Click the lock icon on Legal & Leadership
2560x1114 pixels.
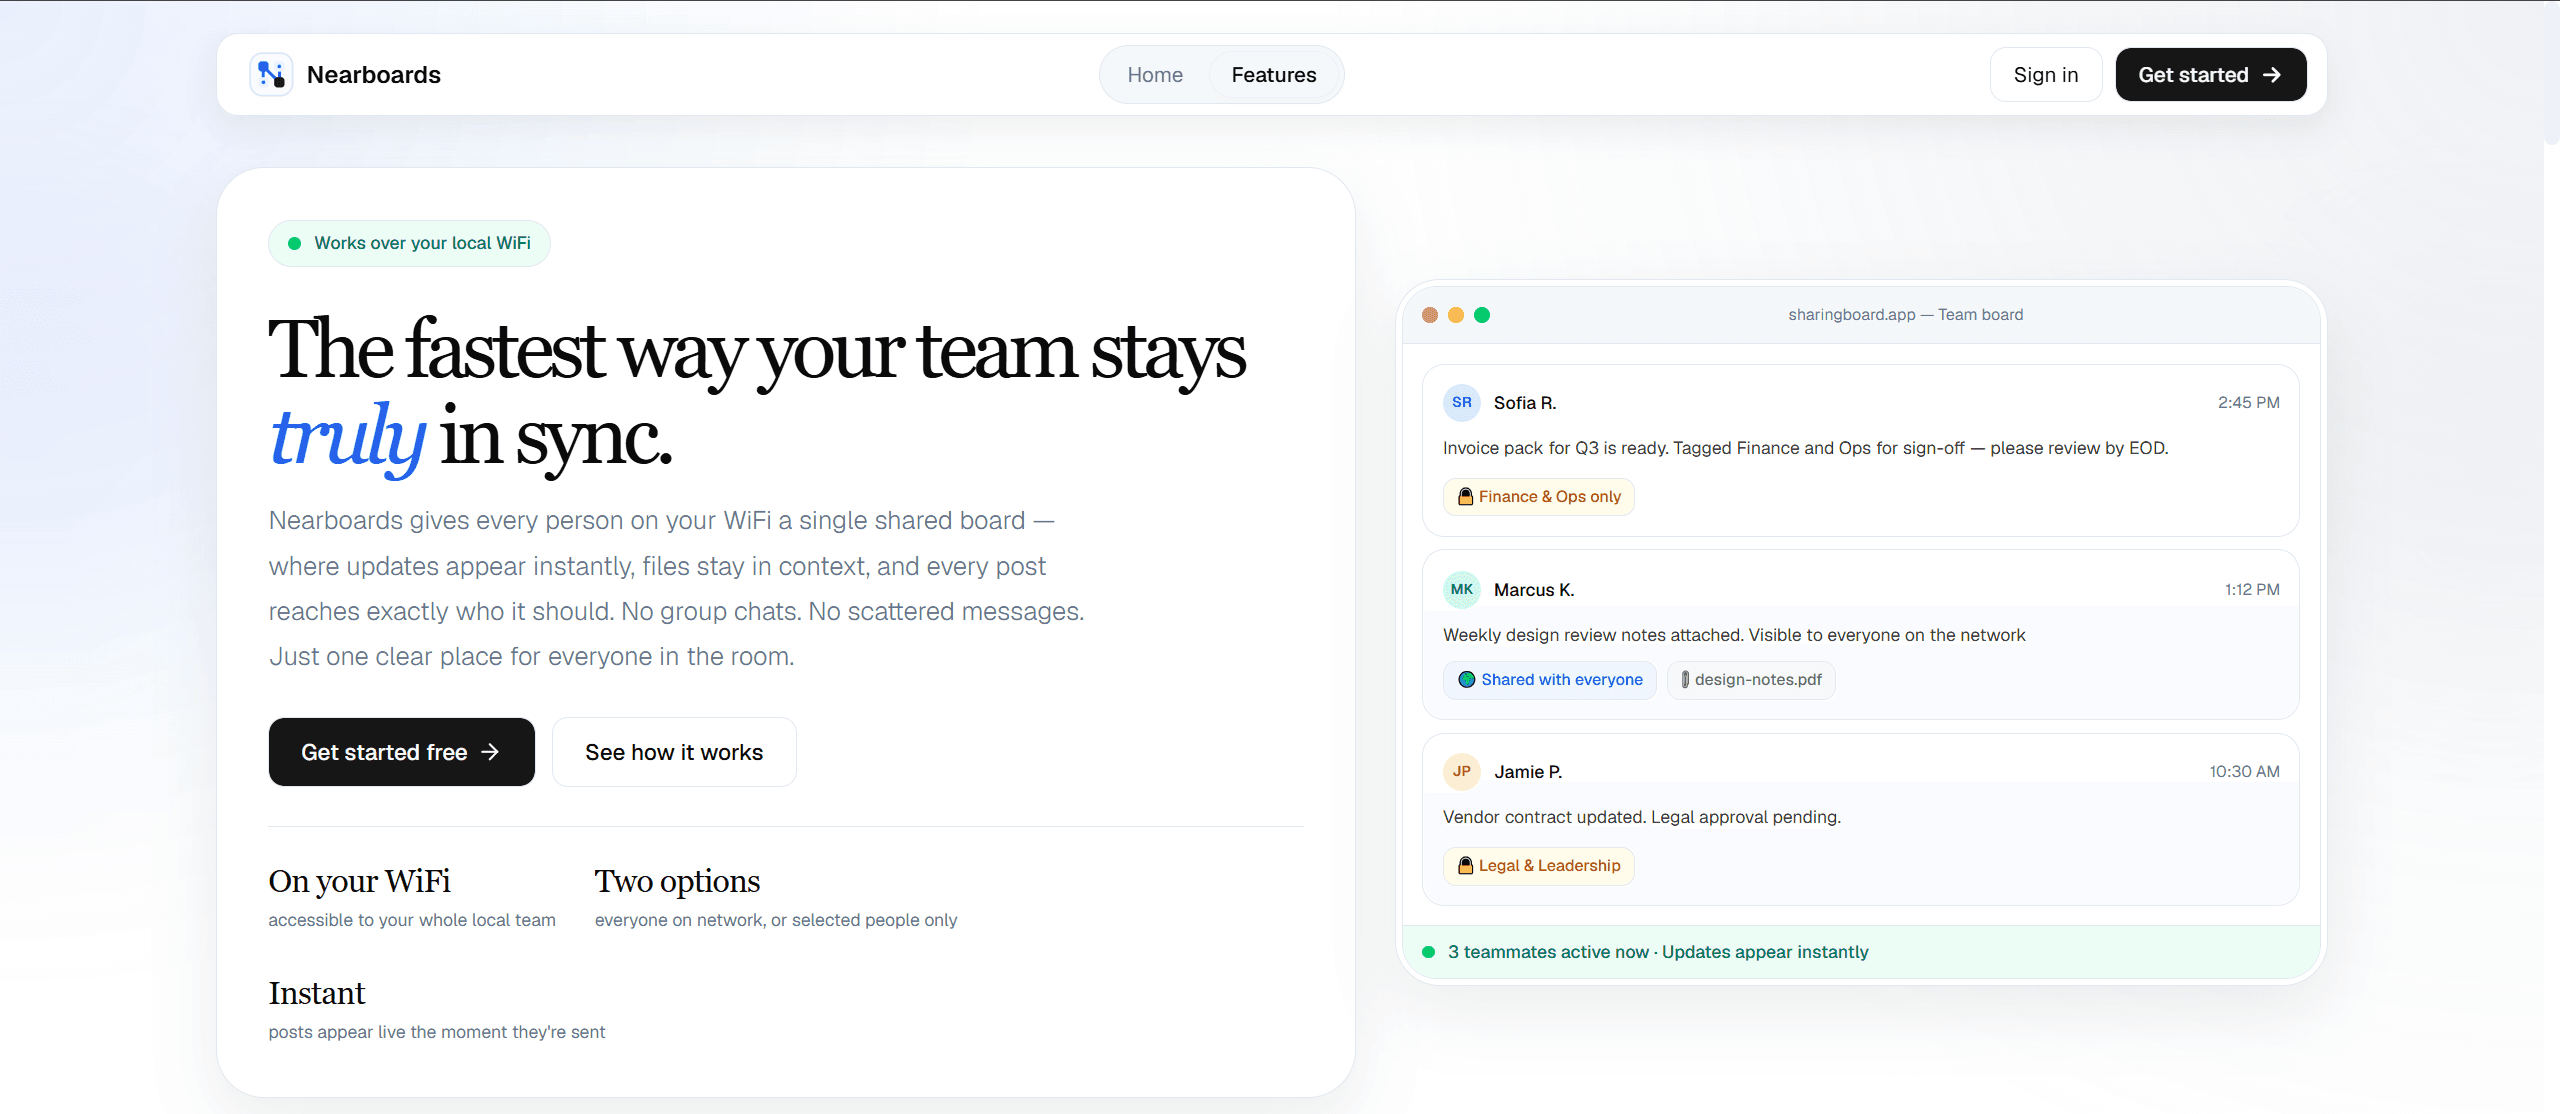click(1465, 866)
